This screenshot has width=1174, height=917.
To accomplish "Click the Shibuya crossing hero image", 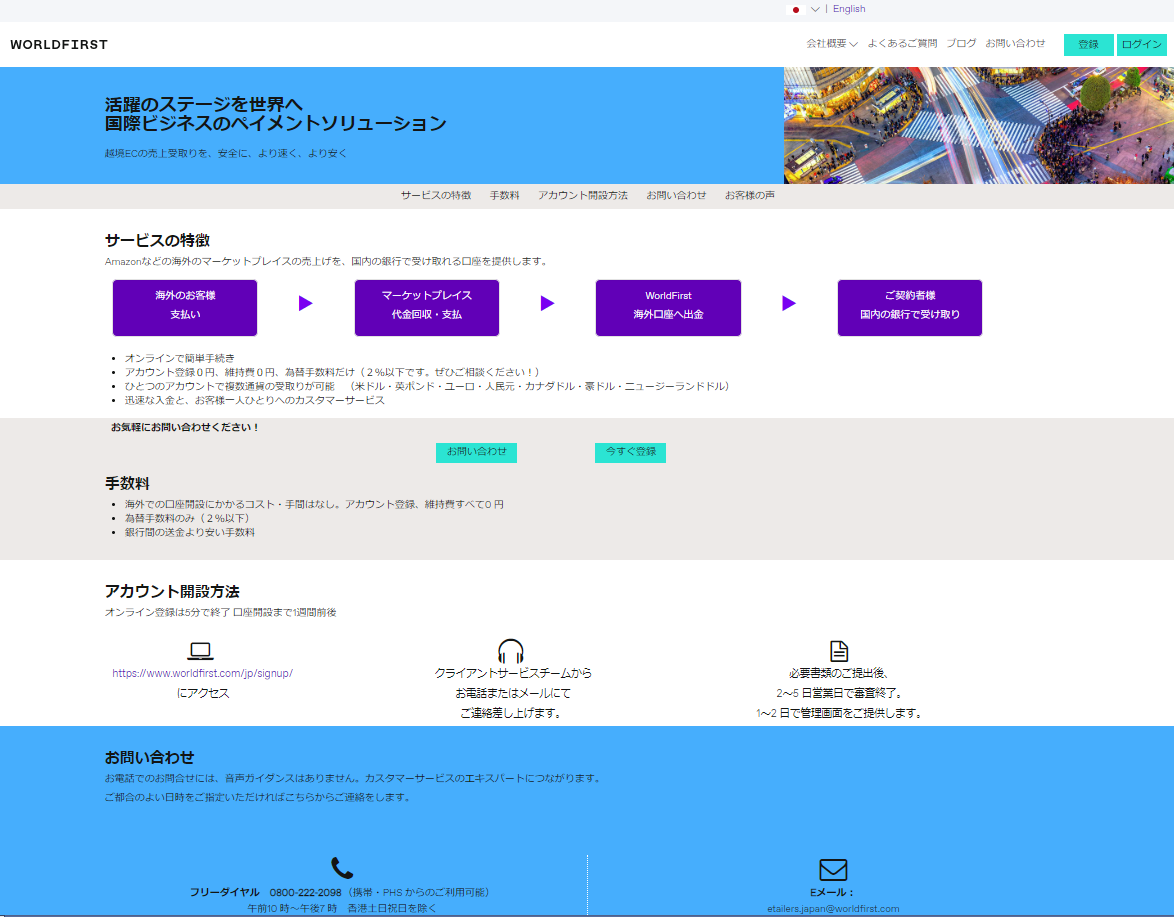I will point(979,125).
